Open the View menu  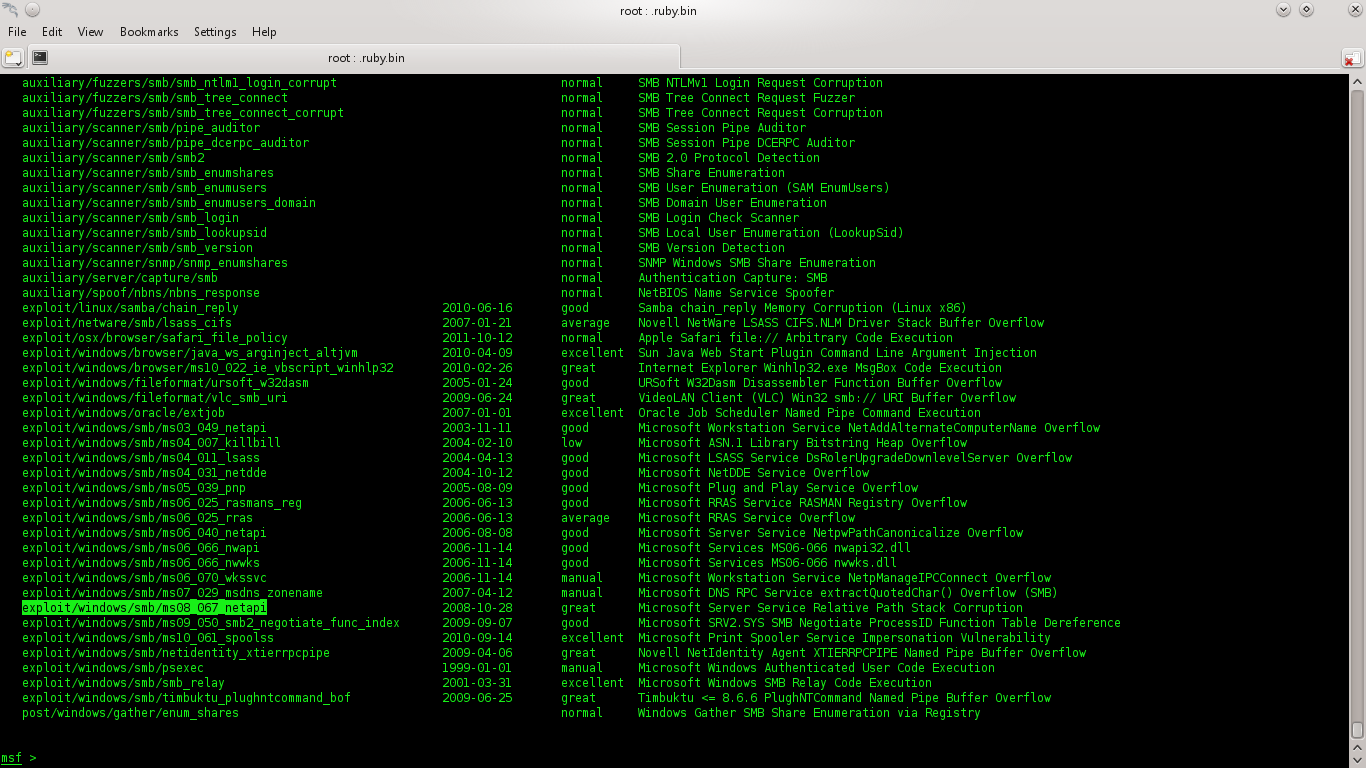pyautogui.click(x=91, y=32)
